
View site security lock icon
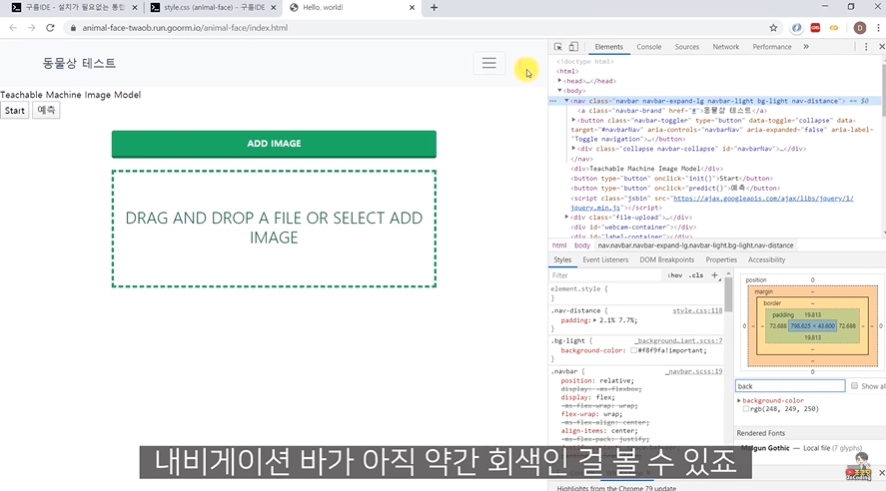tap(73, 28)
